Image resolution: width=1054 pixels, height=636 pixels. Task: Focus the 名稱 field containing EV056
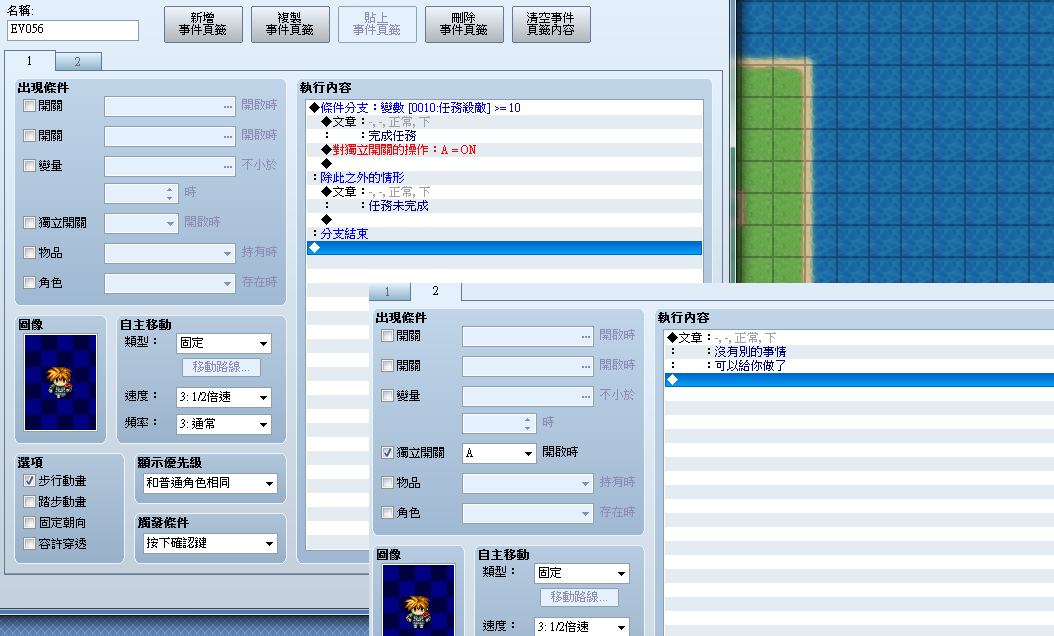(x=73, y=30)
